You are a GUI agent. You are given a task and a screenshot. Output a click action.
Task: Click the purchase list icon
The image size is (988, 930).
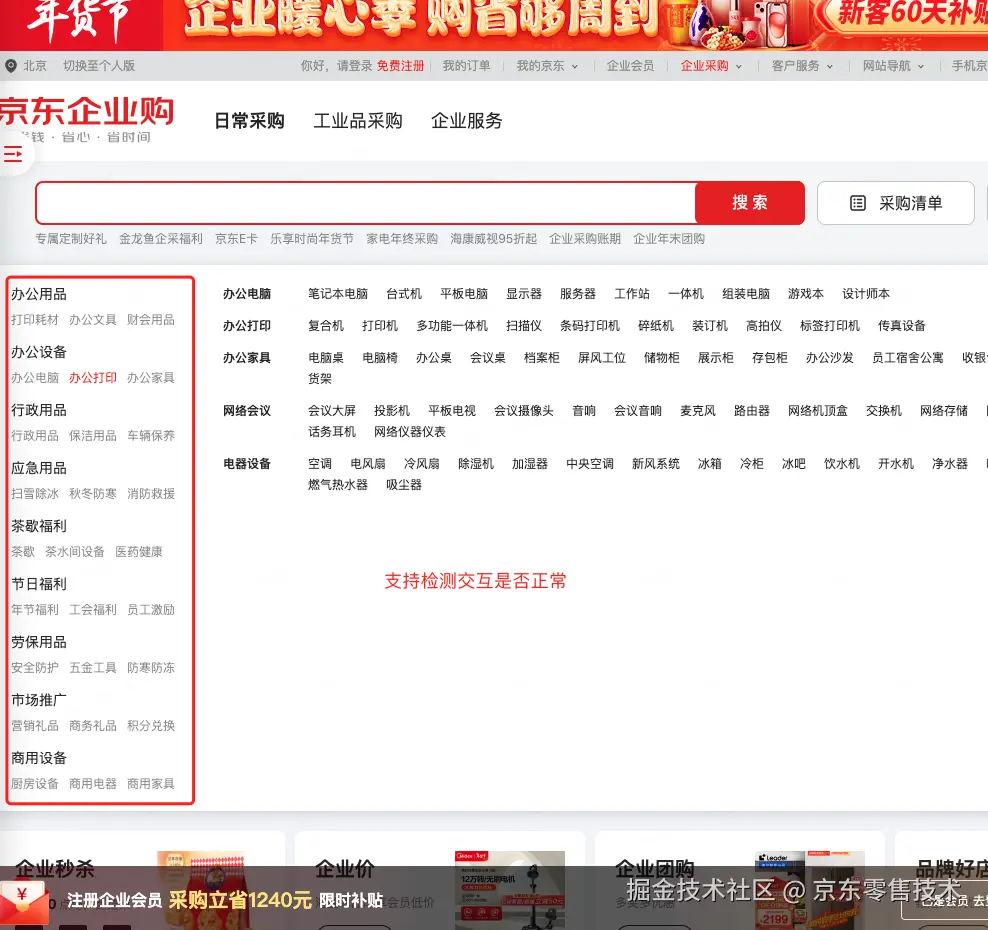(x=858, y=203)
